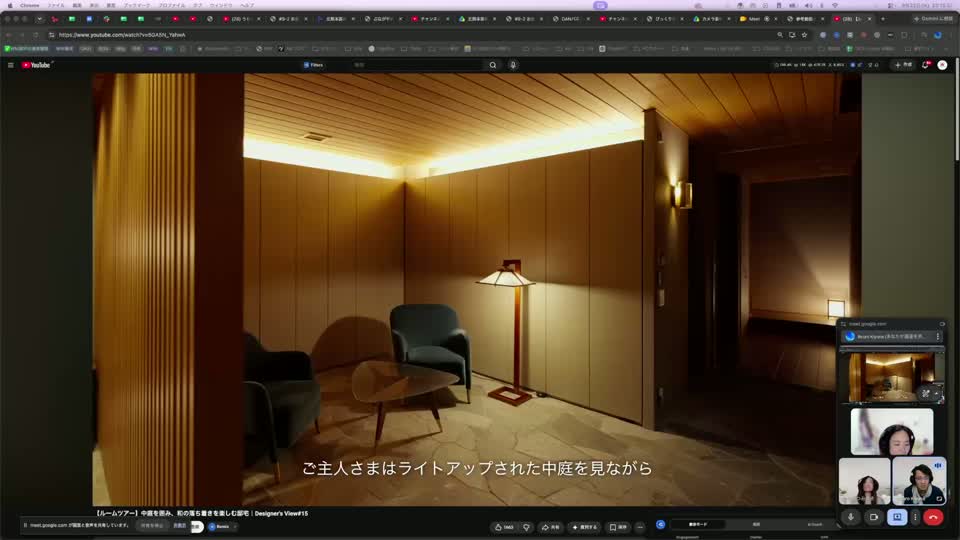
Task: Expand the Chrome tab search dropdown arrow
Action: point(40,19)
